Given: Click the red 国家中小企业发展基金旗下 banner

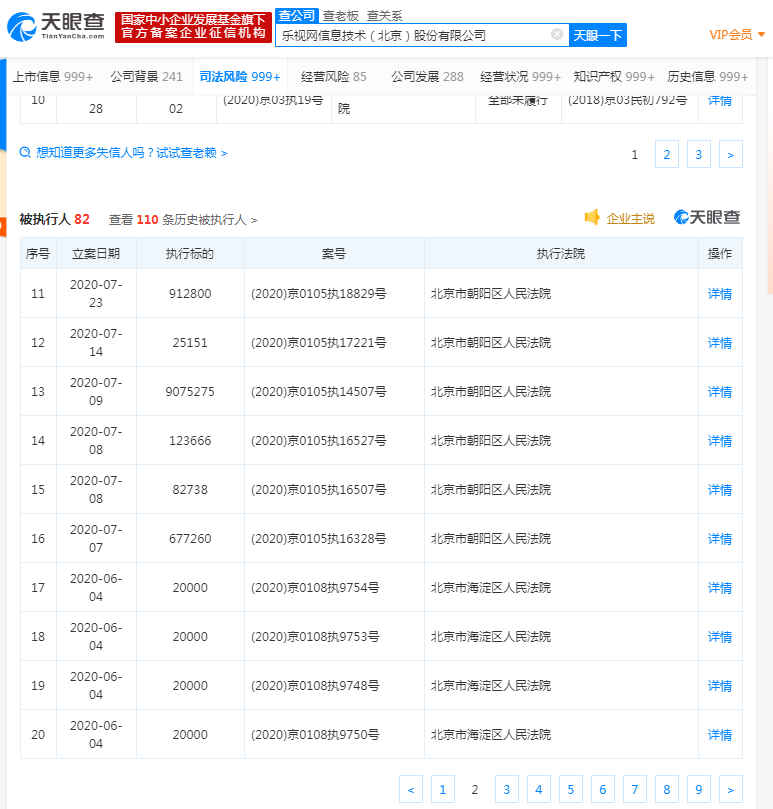Looking at the screenshot, I should tap(194, 27).
